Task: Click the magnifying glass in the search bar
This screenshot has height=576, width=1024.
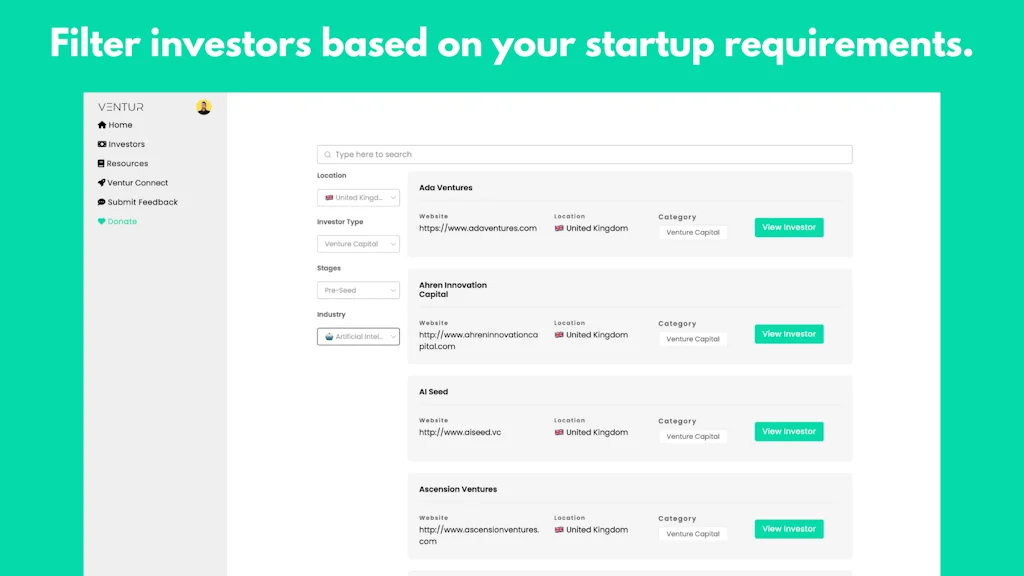Action: point(327,154)
